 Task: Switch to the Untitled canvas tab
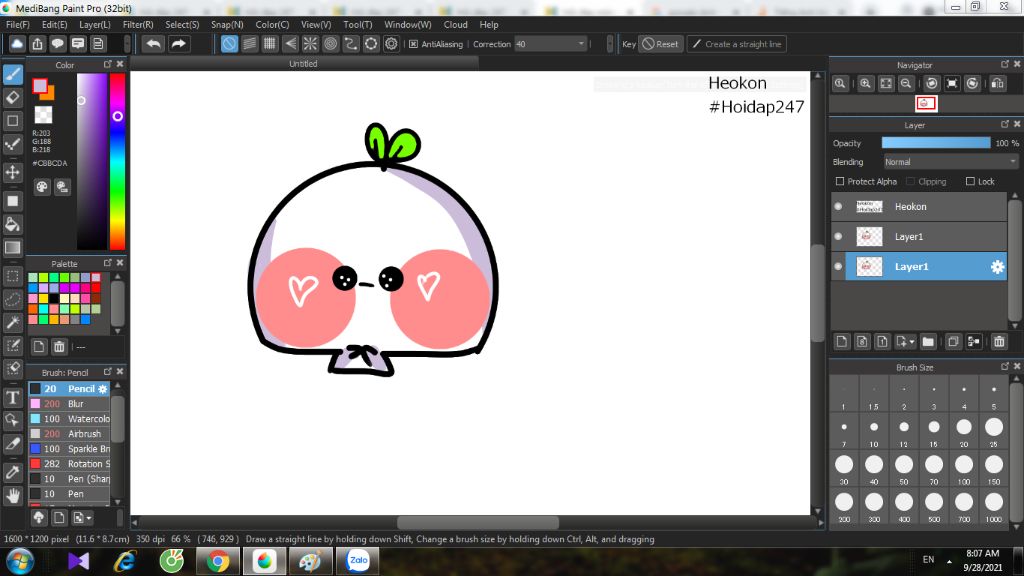[304, 63]
